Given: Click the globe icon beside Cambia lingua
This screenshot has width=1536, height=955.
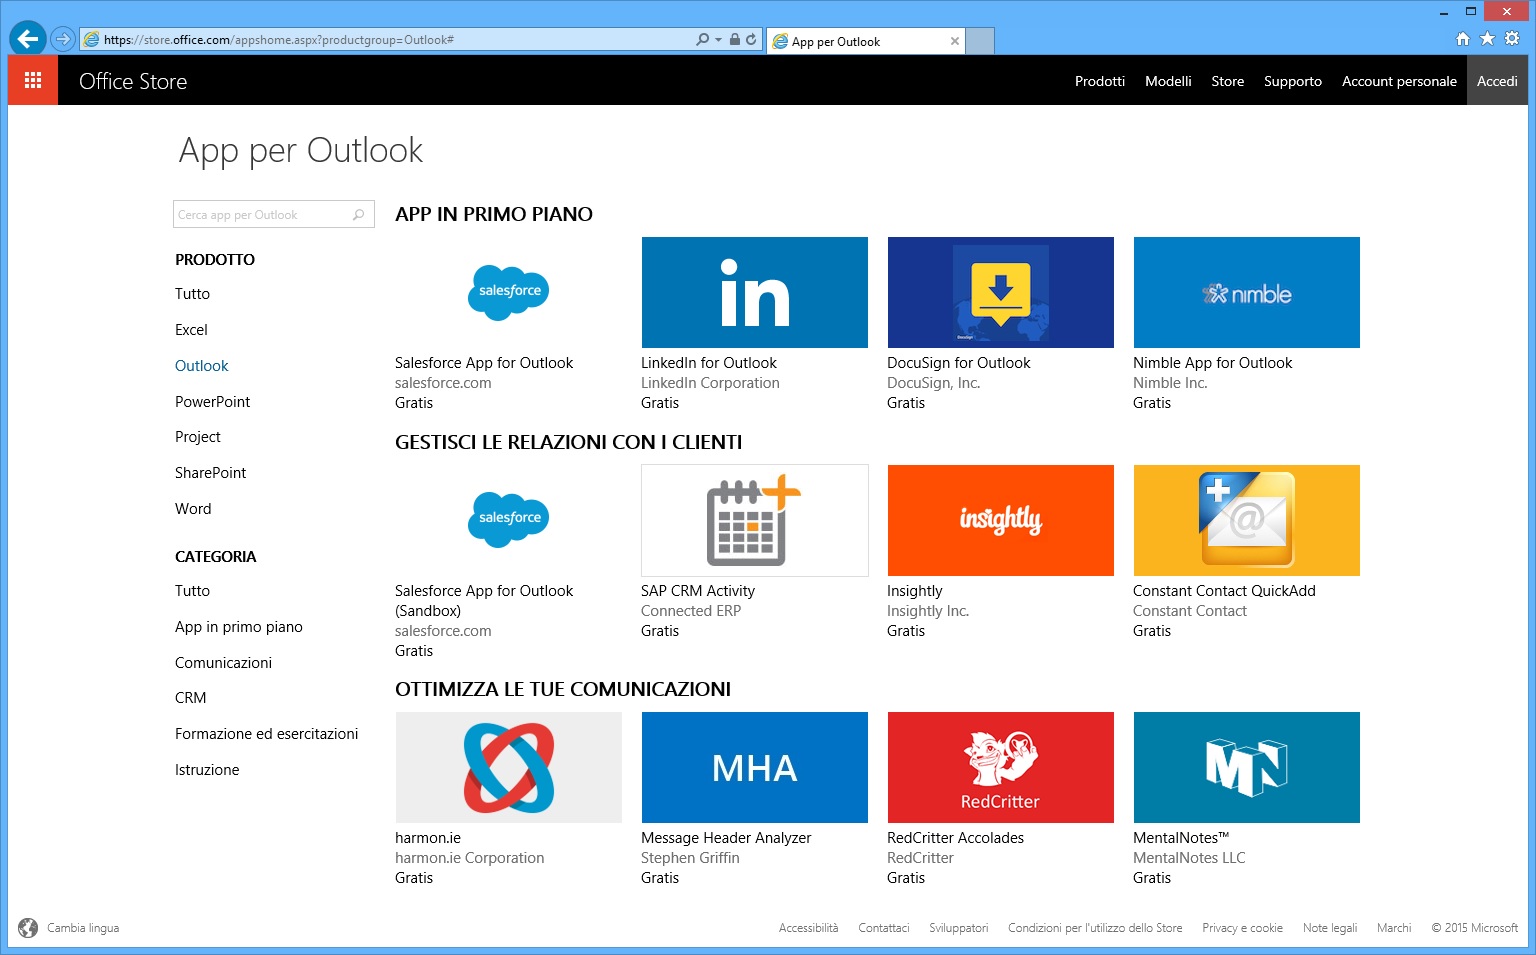Looking at the screenshot, I should (28, 928).
